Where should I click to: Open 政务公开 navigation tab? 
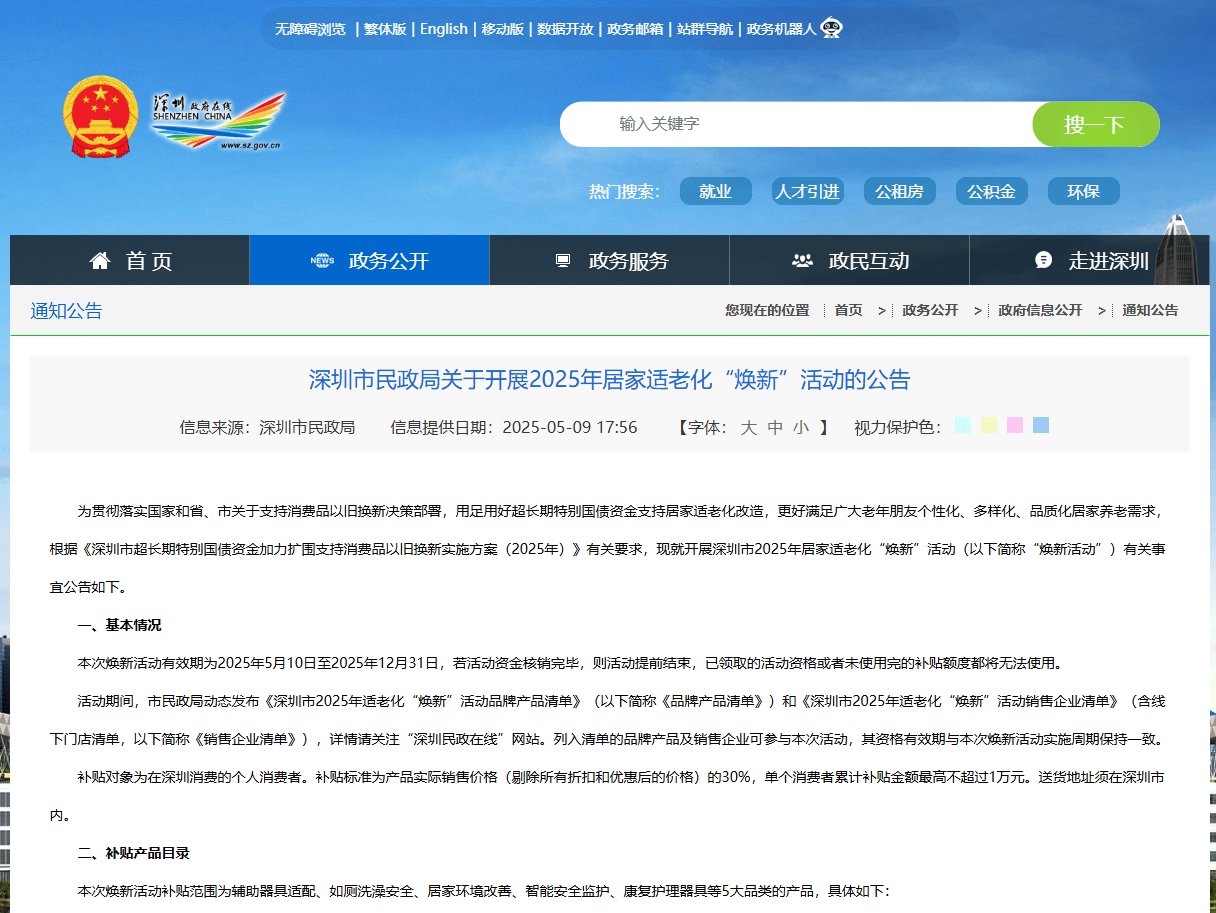point(369,261)
